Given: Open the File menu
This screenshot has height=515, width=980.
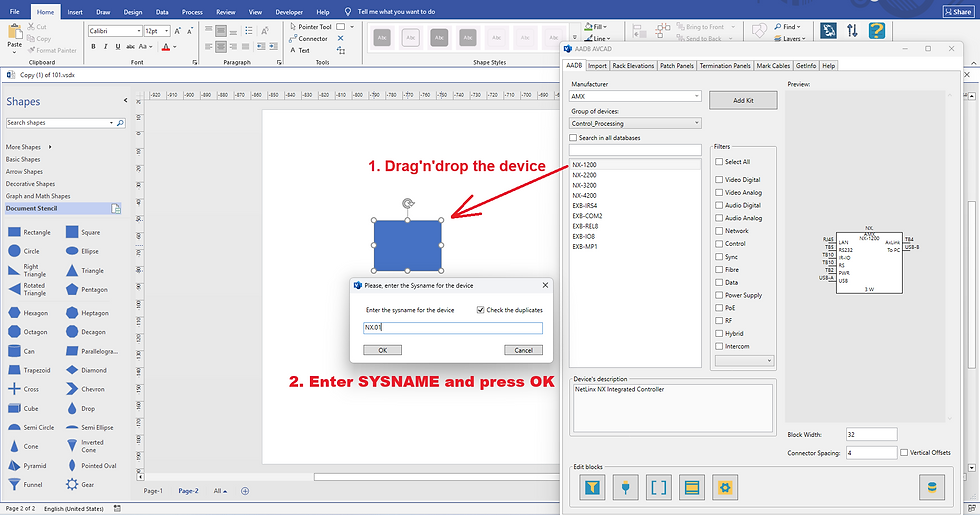Looking at the screenshot, I should click(x=14, y=12).
